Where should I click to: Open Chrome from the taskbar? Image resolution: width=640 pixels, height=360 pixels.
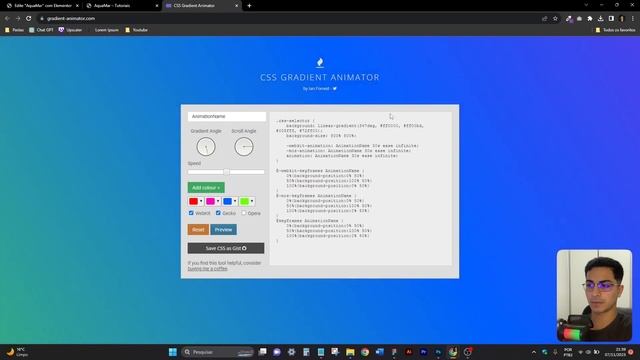pos(365,352)
